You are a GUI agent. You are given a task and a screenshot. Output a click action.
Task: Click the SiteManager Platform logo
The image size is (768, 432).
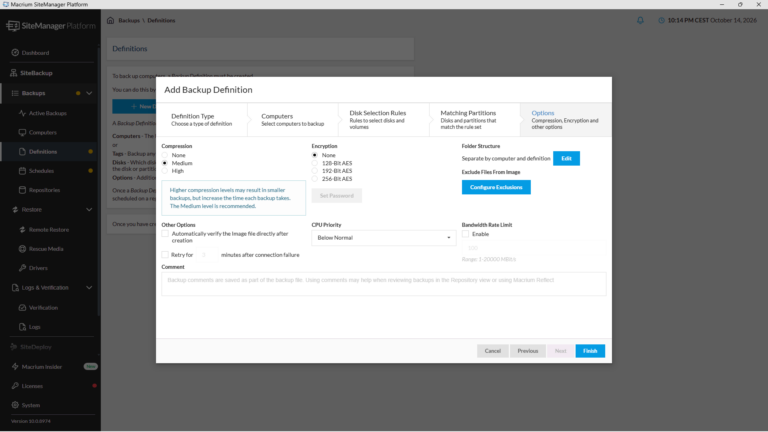pyautogui.click(x=51, y=25)
